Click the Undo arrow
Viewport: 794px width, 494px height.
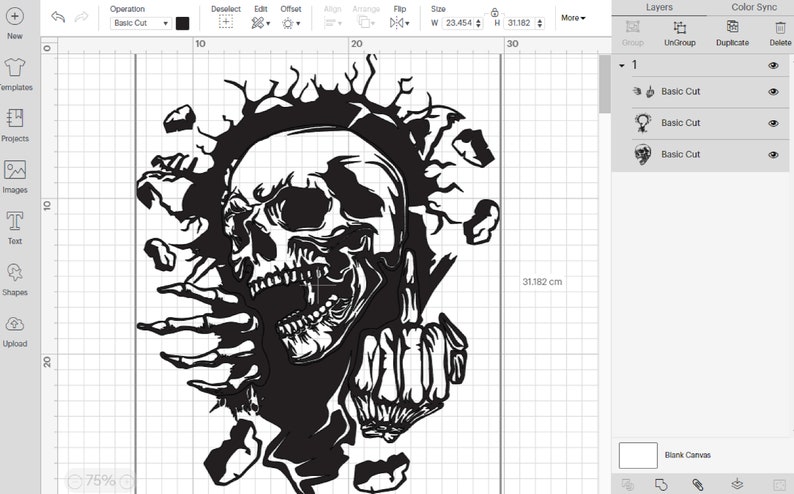point(58,17)
